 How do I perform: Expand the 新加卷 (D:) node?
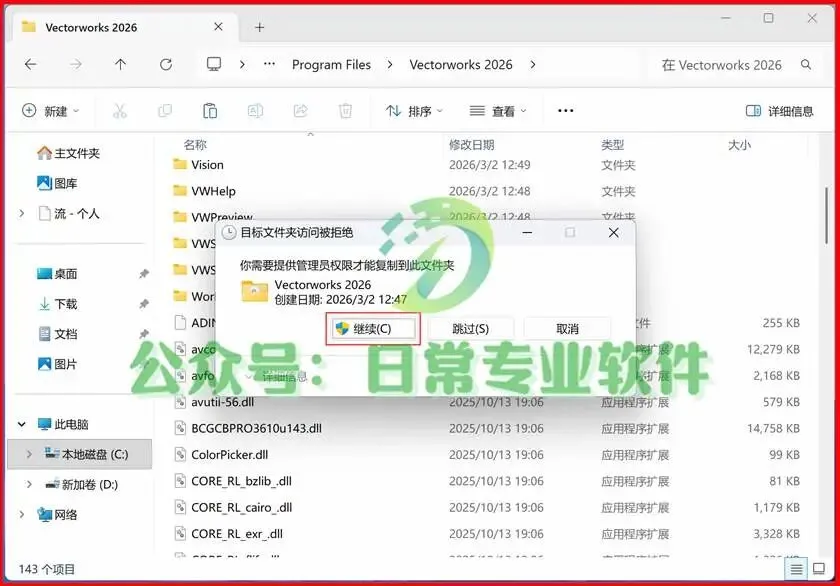29,484
